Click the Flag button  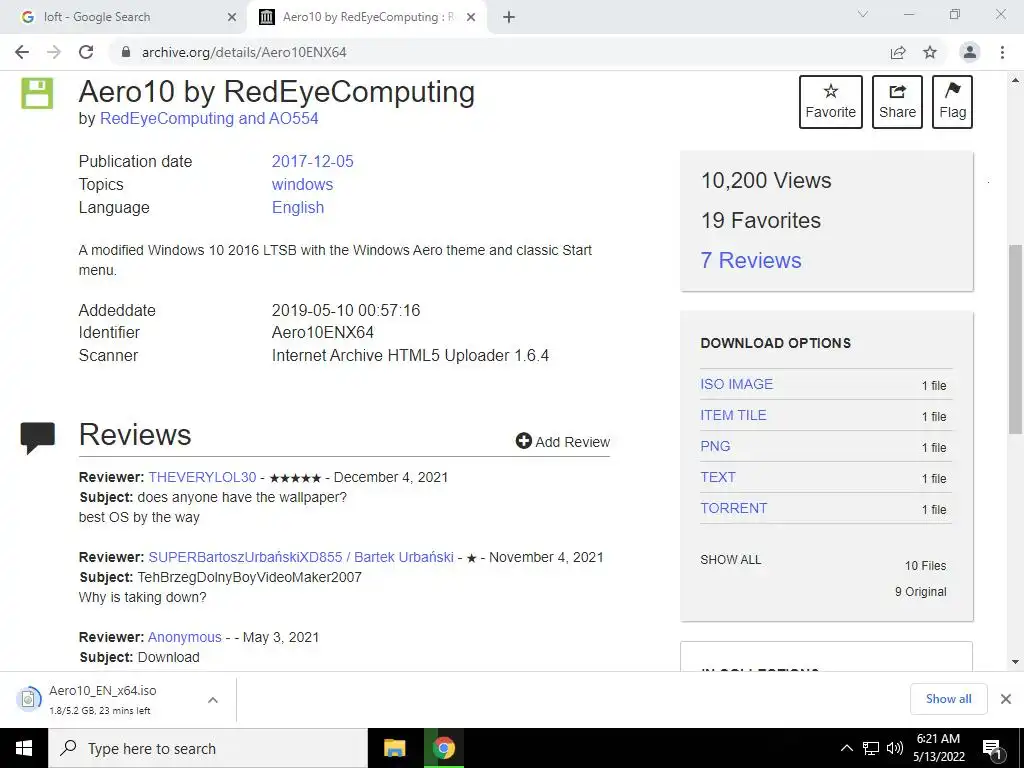pos(952,102)
